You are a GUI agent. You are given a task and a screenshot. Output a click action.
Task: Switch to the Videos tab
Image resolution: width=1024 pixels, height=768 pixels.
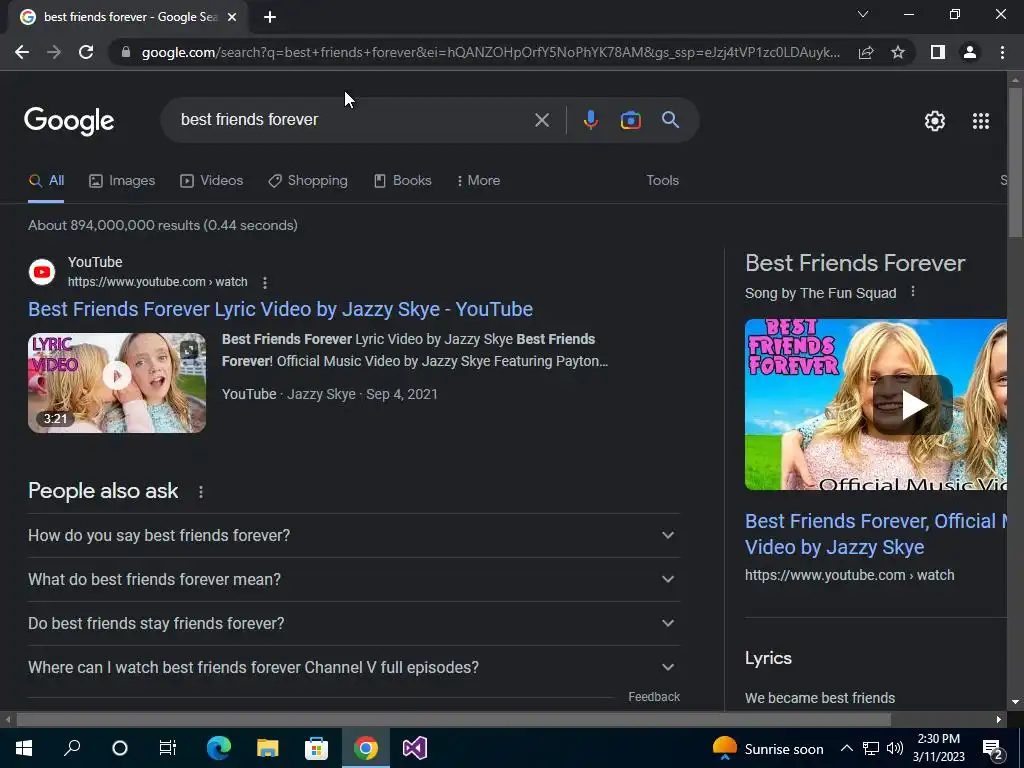pos(212,181)
